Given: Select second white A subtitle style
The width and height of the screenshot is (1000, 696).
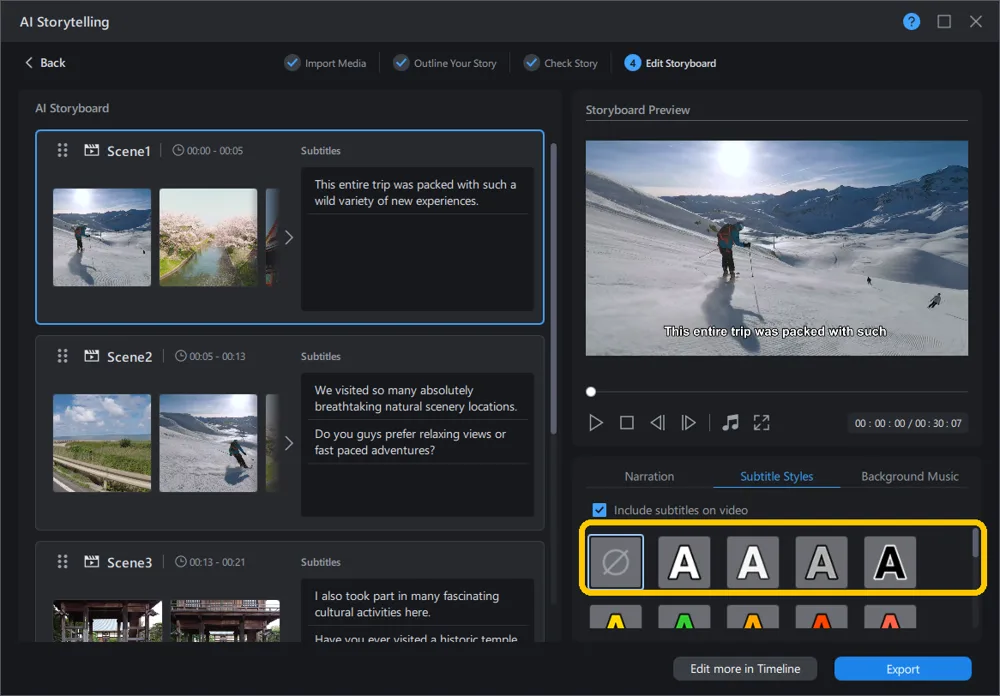Looking at the screenshot, I should coord(753,562).
